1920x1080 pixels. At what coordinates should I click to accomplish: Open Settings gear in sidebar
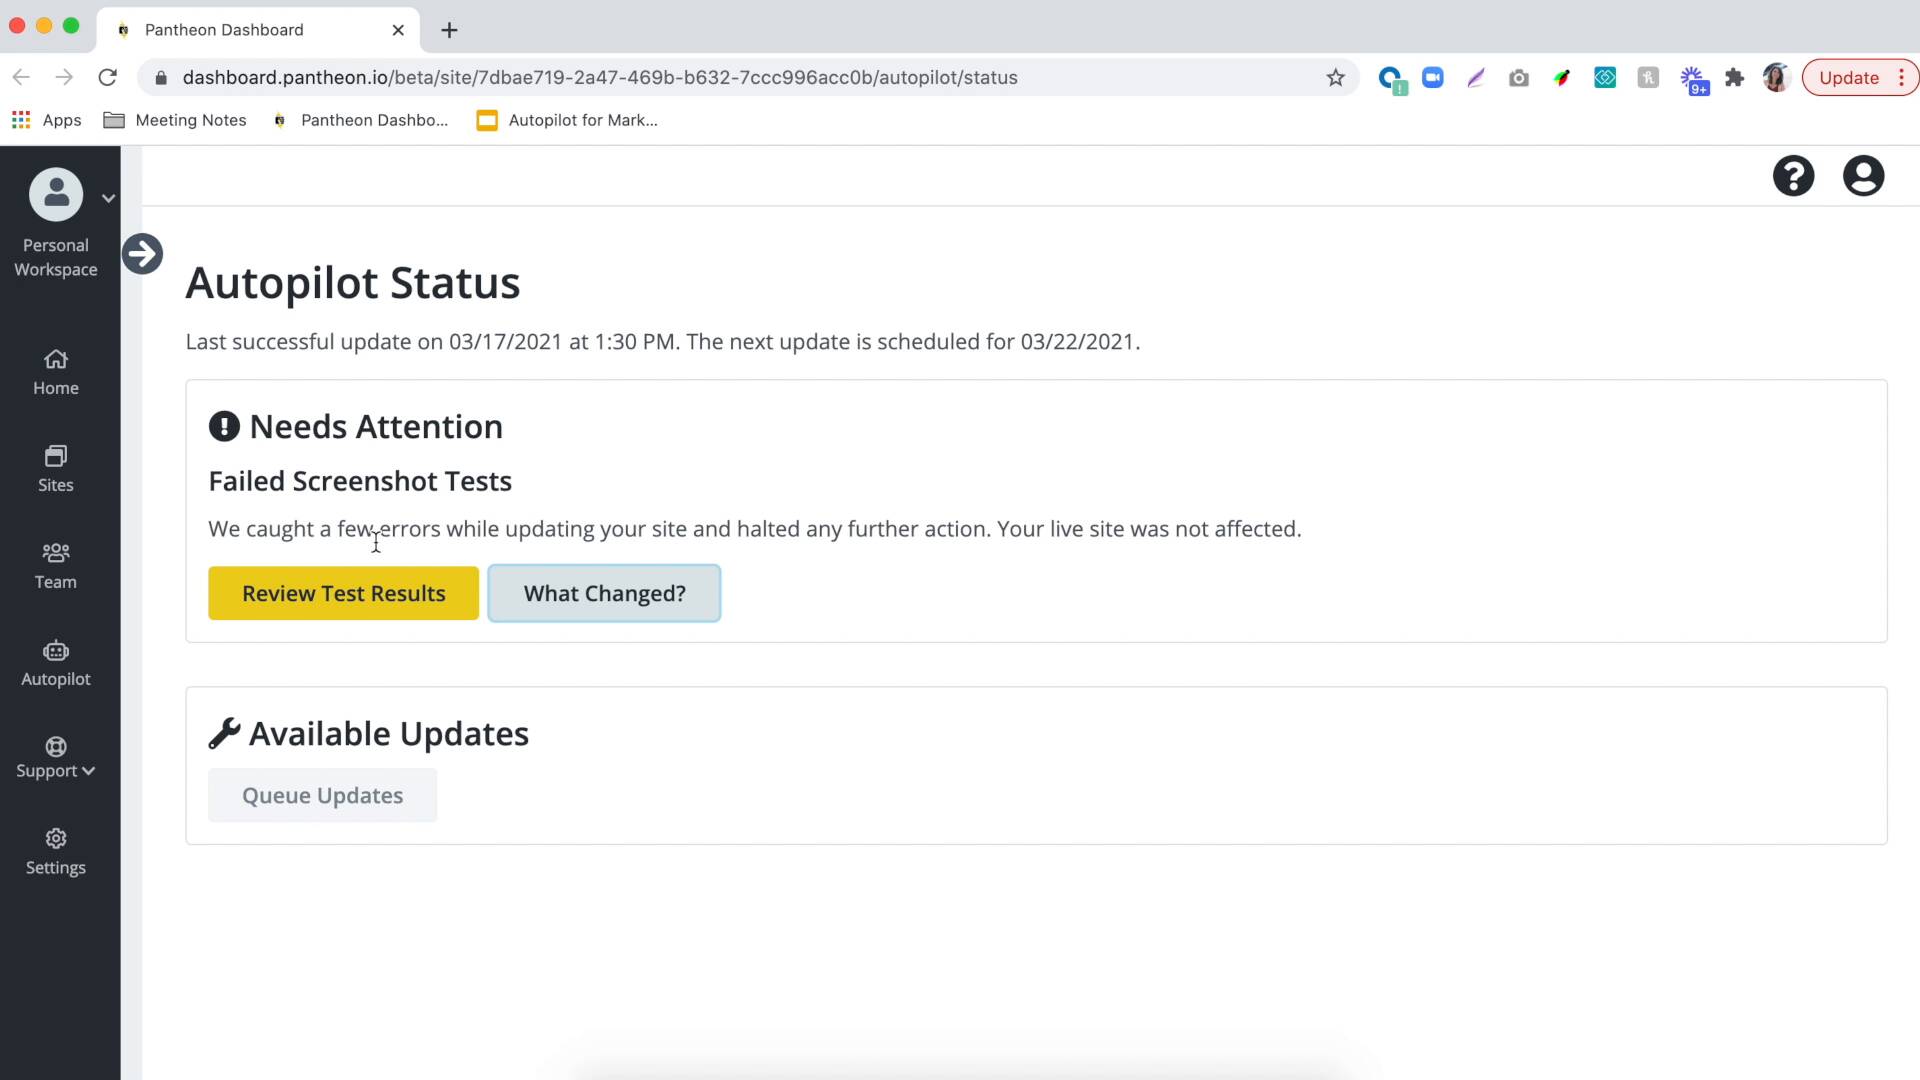pyautogui.click(x=56, y=839)
